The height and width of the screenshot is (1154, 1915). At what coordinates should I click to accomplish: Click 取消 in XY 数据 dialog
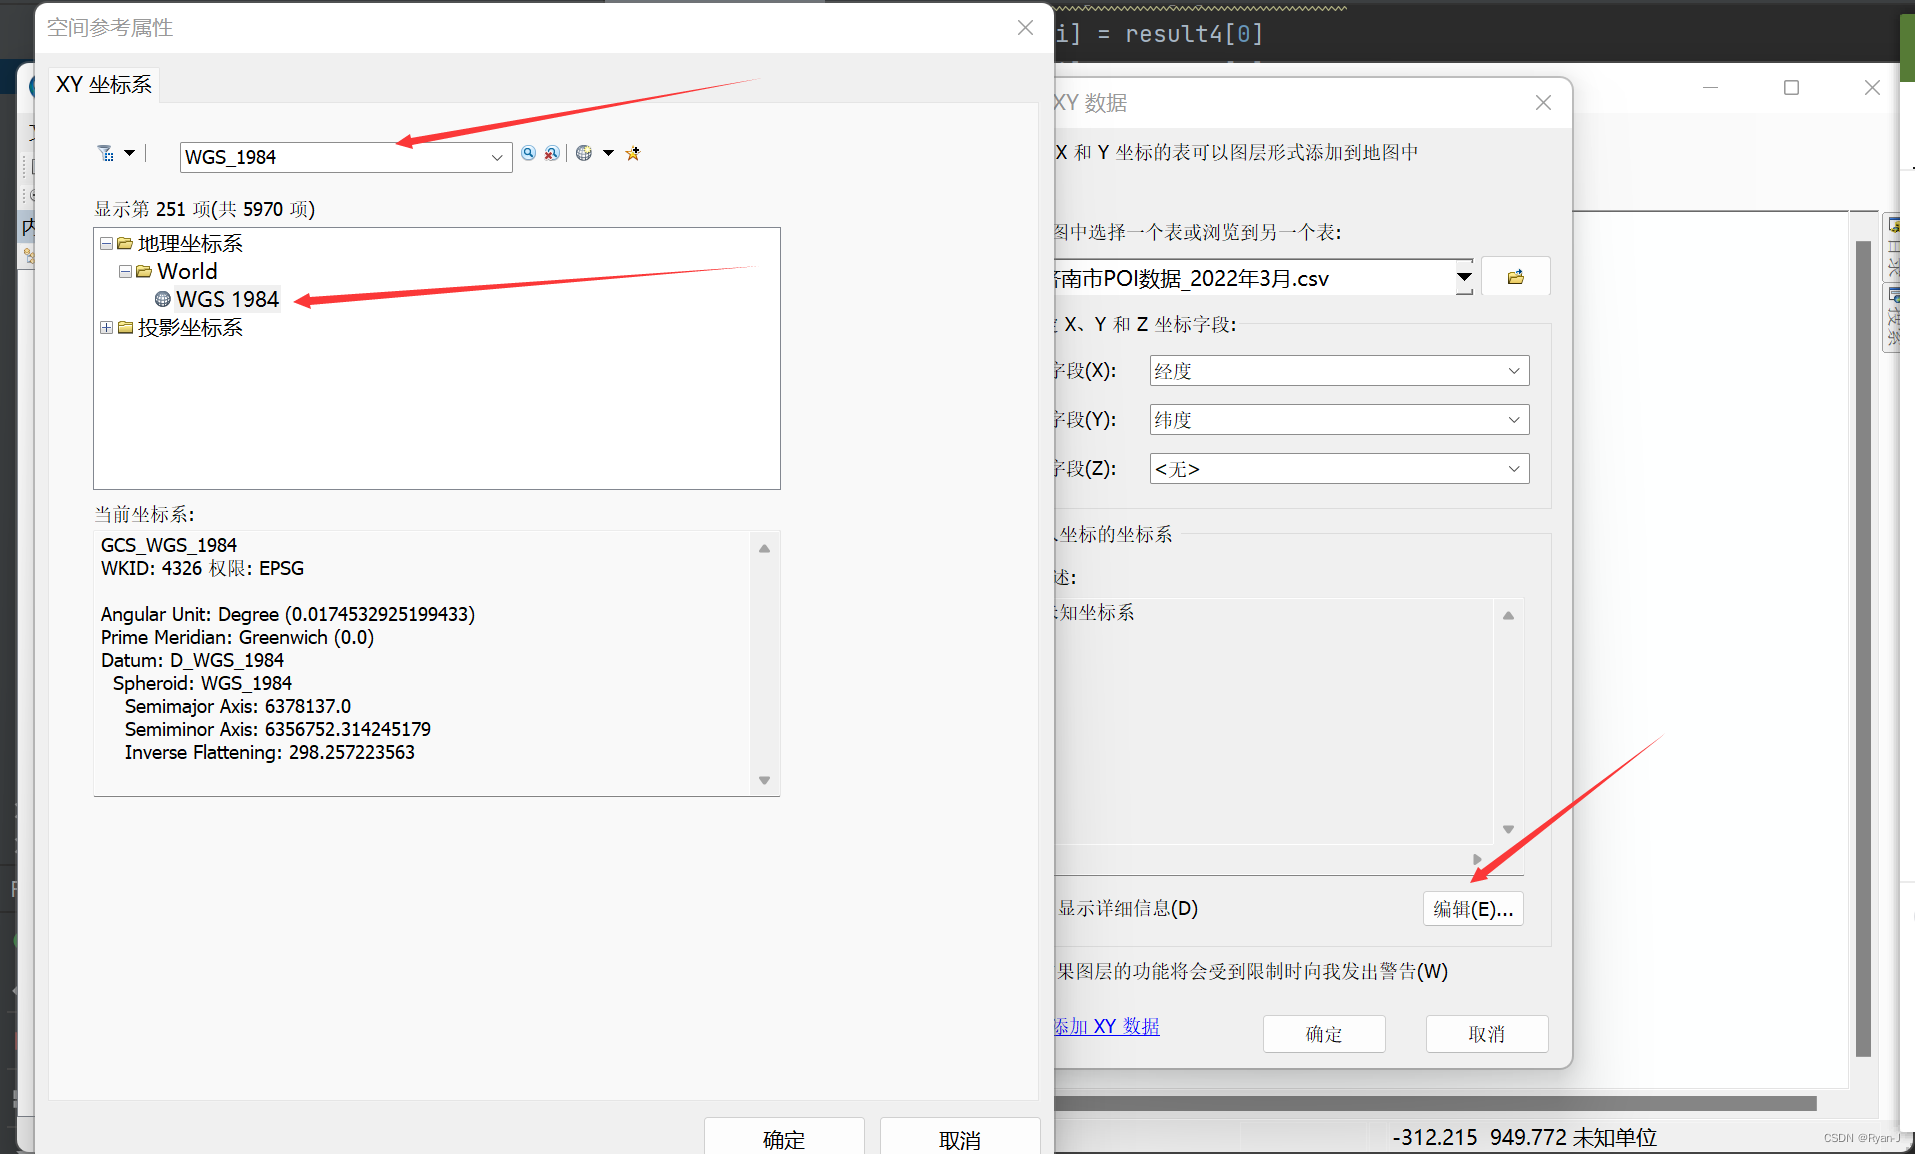click(x=1487, y=1034)
